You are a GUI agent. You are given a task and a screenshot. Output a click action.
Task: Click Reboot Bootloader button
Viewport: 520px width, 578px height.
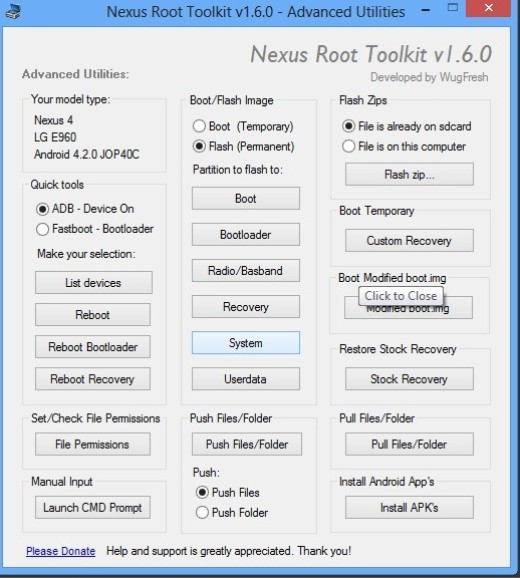point(93,347)
